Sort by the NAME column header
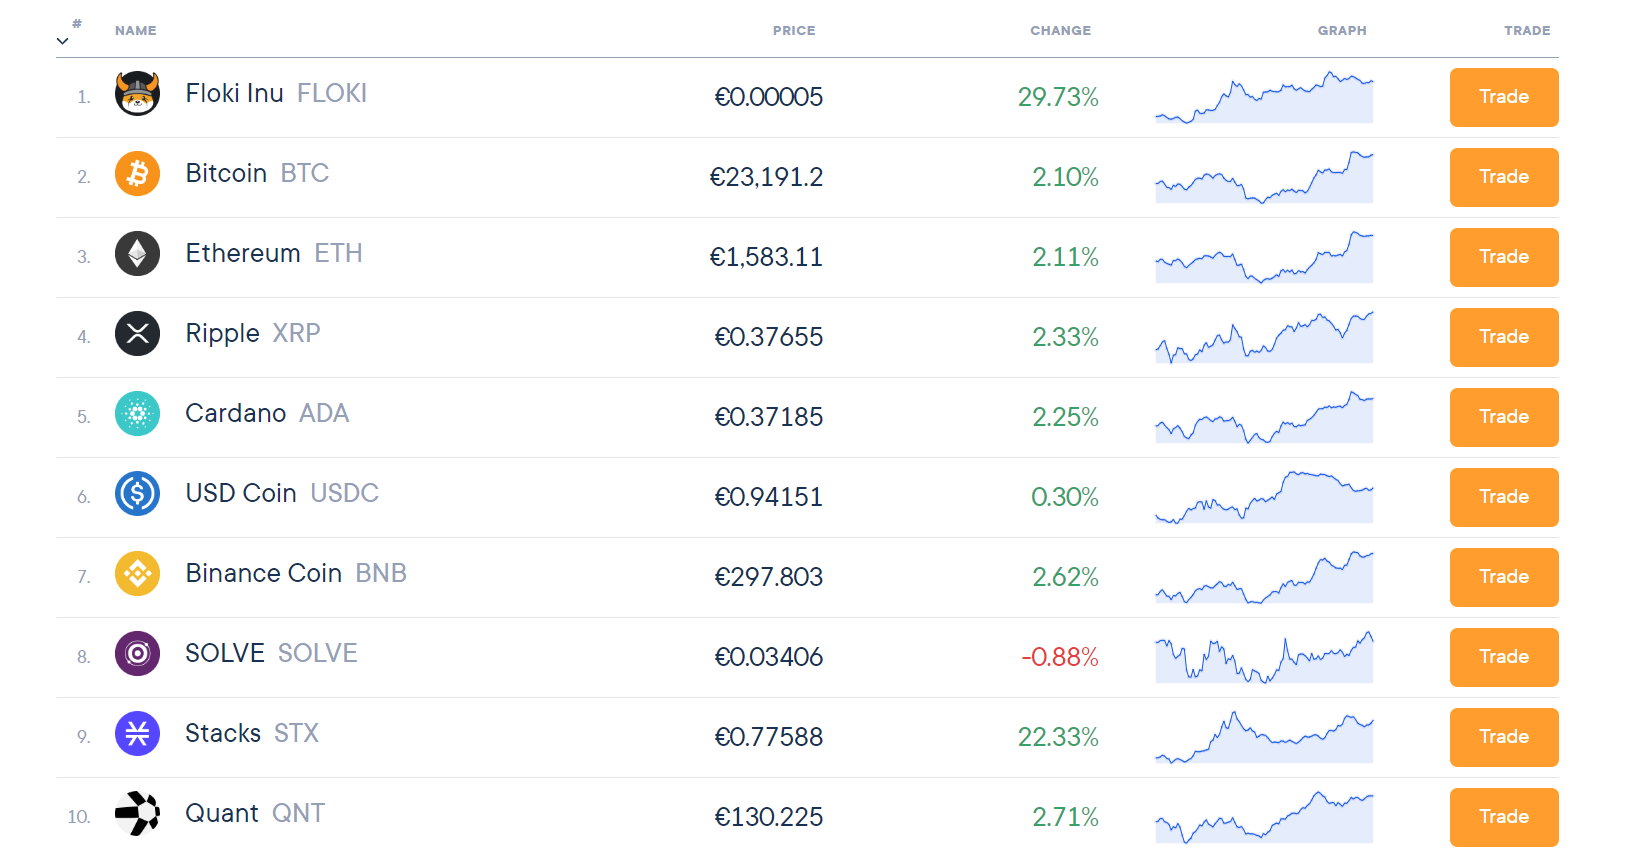The width and height of the screenshot is (1644, 850). (136, 31)
